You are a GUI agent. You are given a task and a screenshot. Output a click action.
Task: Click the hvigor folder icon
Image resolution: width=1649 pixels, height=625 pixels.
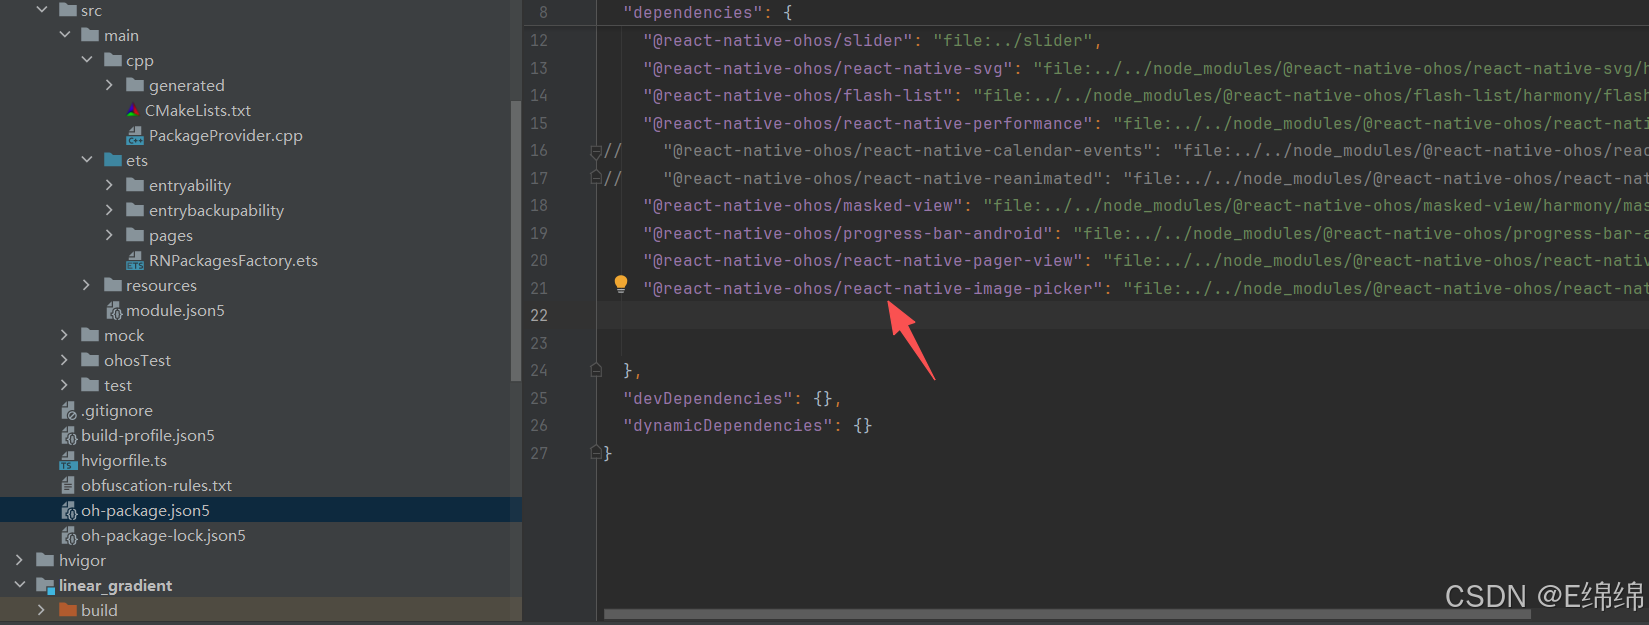[x=45, y=560]
